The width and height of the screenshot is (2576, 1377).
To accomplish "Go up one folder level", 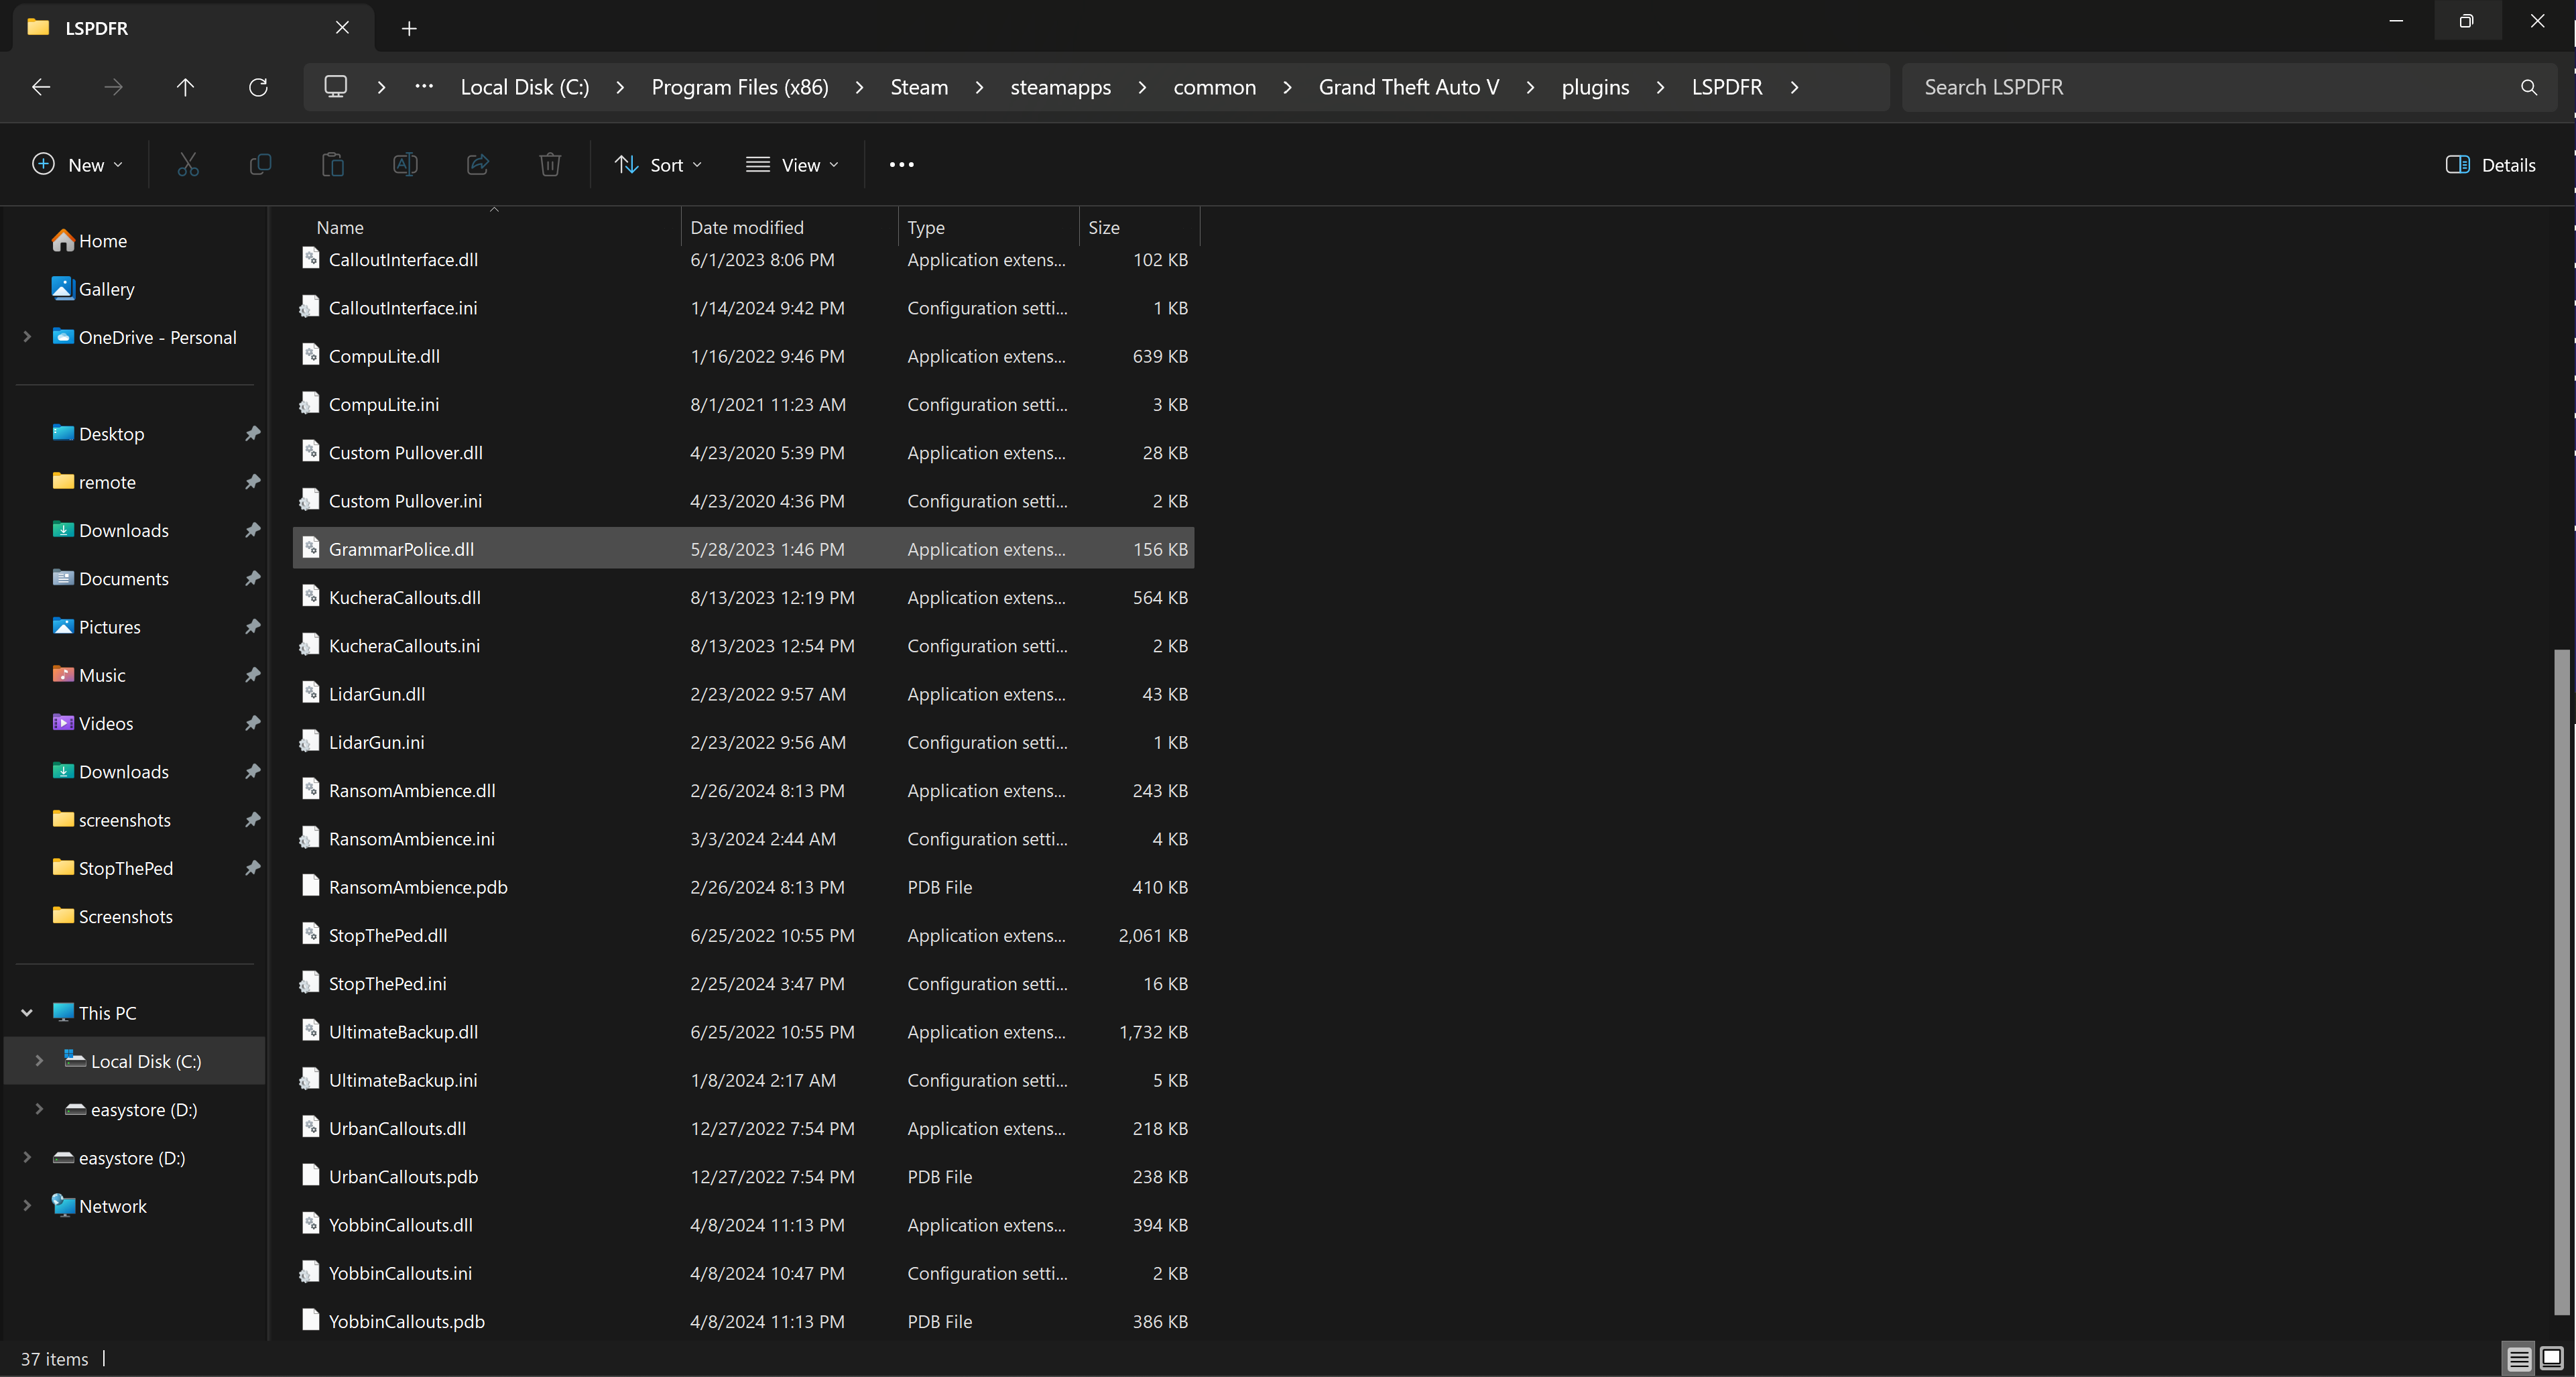I will pos(185,87).
